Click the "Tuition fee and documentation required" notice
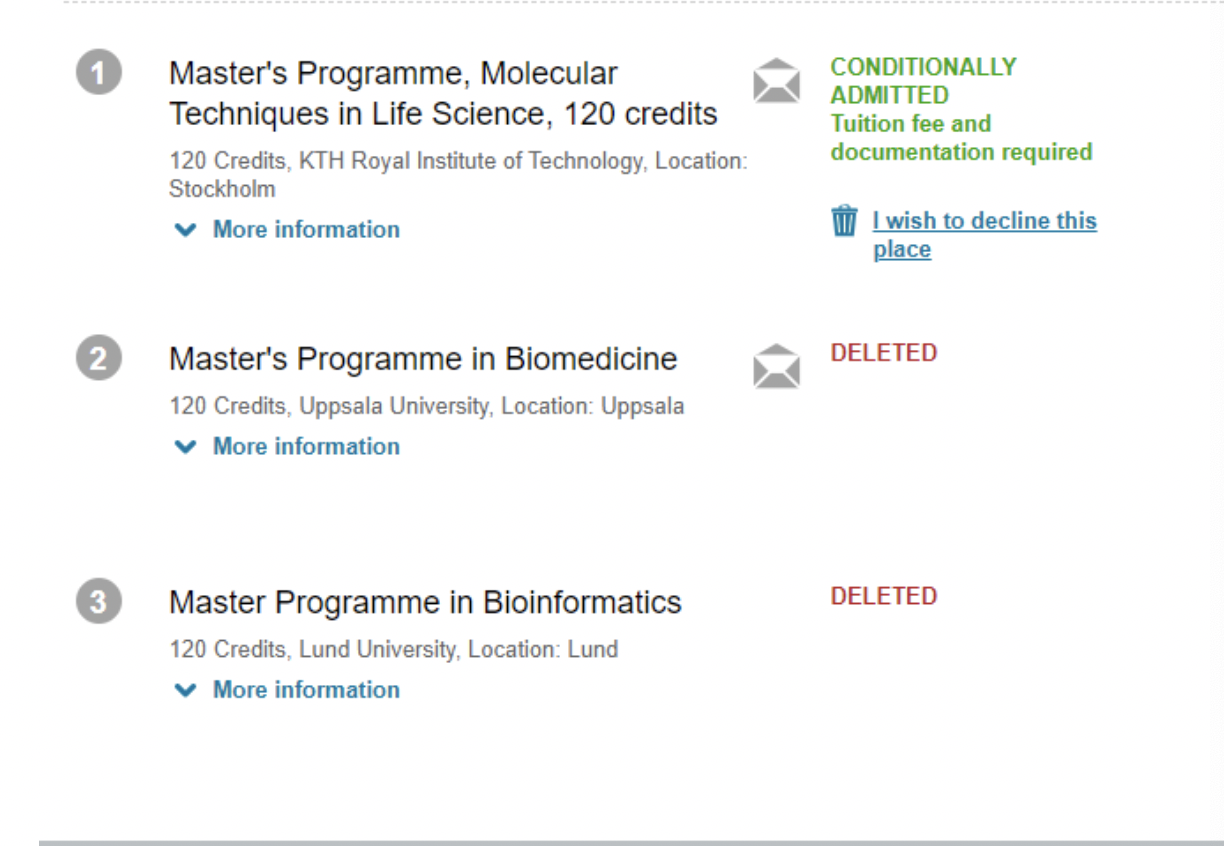The width and height of the screenshot is (1224, 846). pyautogui.click(x=960, y=138)
